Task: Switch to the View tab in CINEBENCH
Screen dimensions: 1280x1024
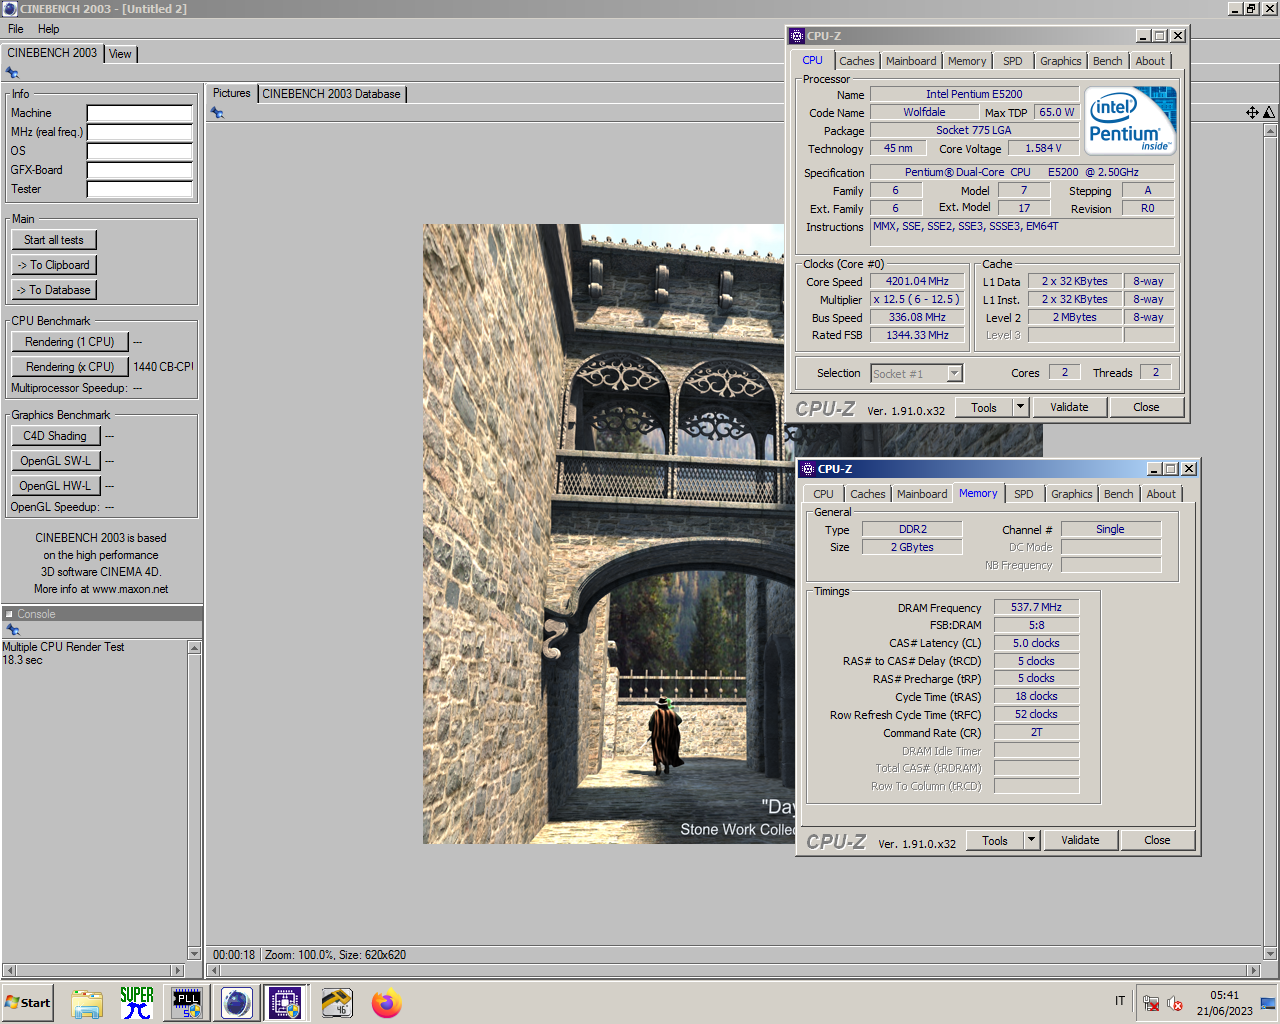Action: (x=120, y=54)
